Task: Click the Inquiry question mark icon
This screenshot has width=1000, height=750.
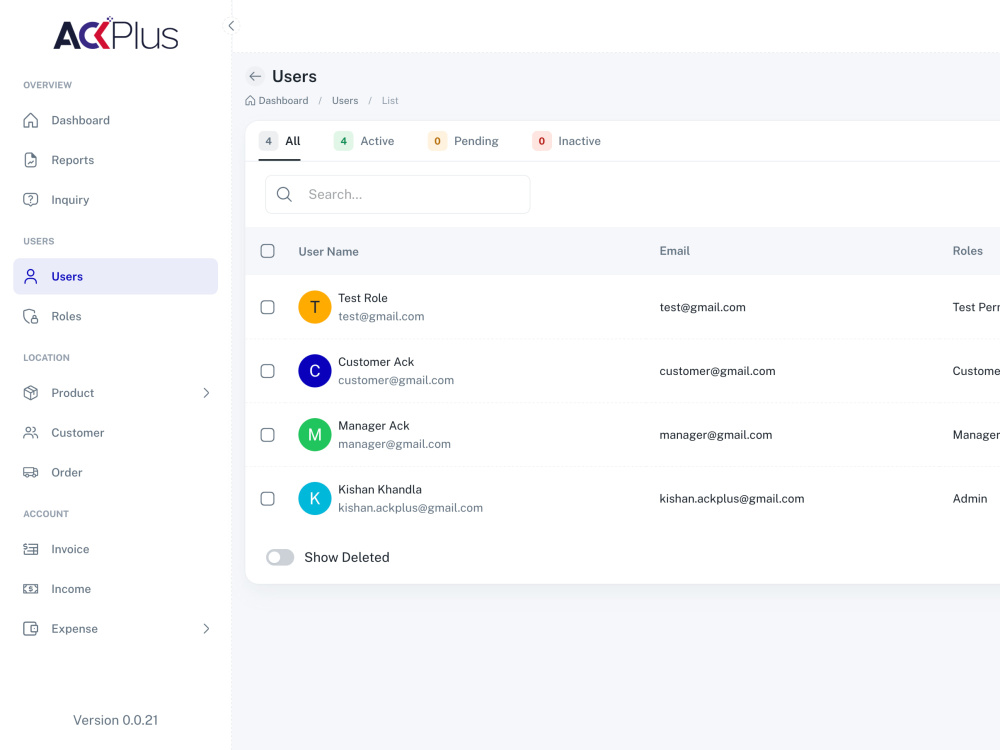Action: tap(31, 200)
